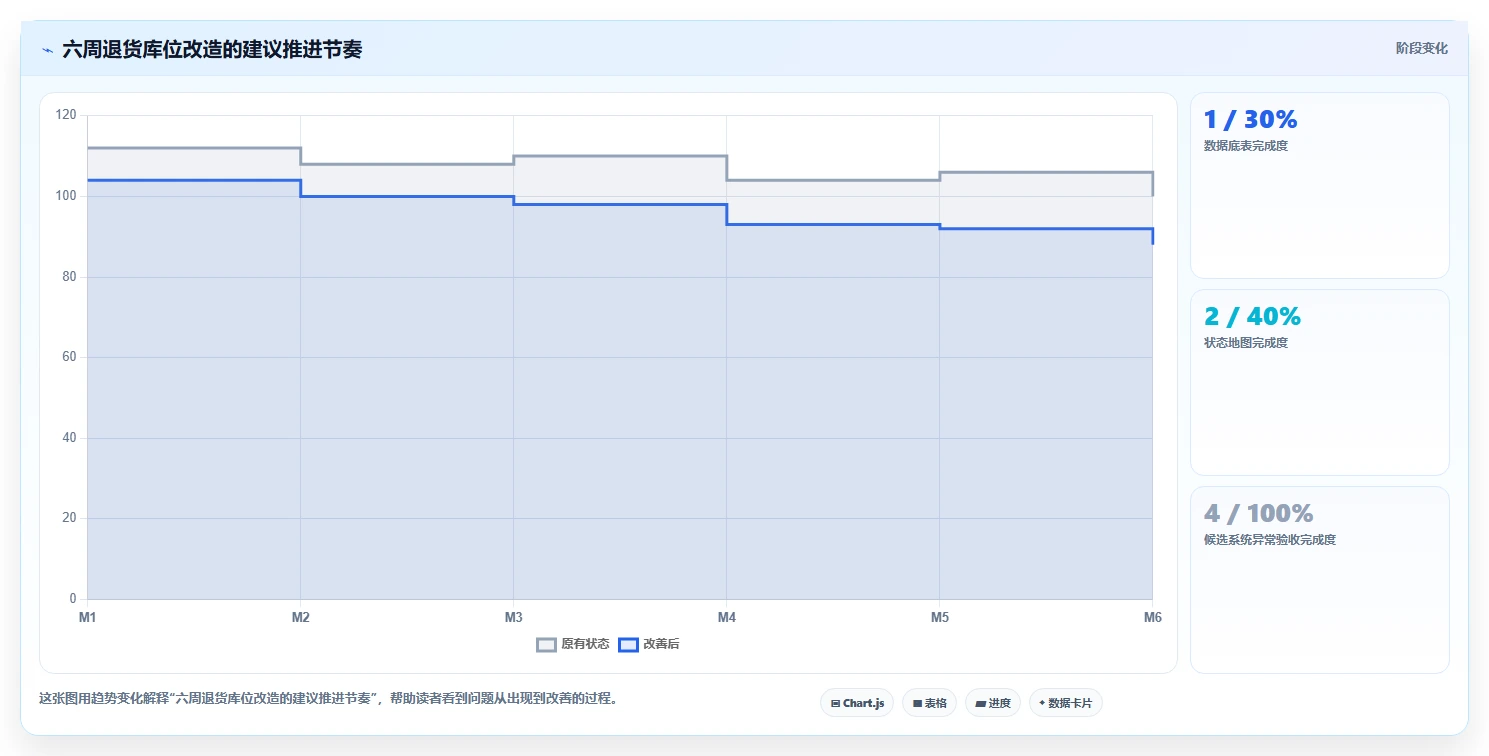
Task: Click the 状态地图完成度 label
Action: pyautogui.click(x=1246, y=343)
